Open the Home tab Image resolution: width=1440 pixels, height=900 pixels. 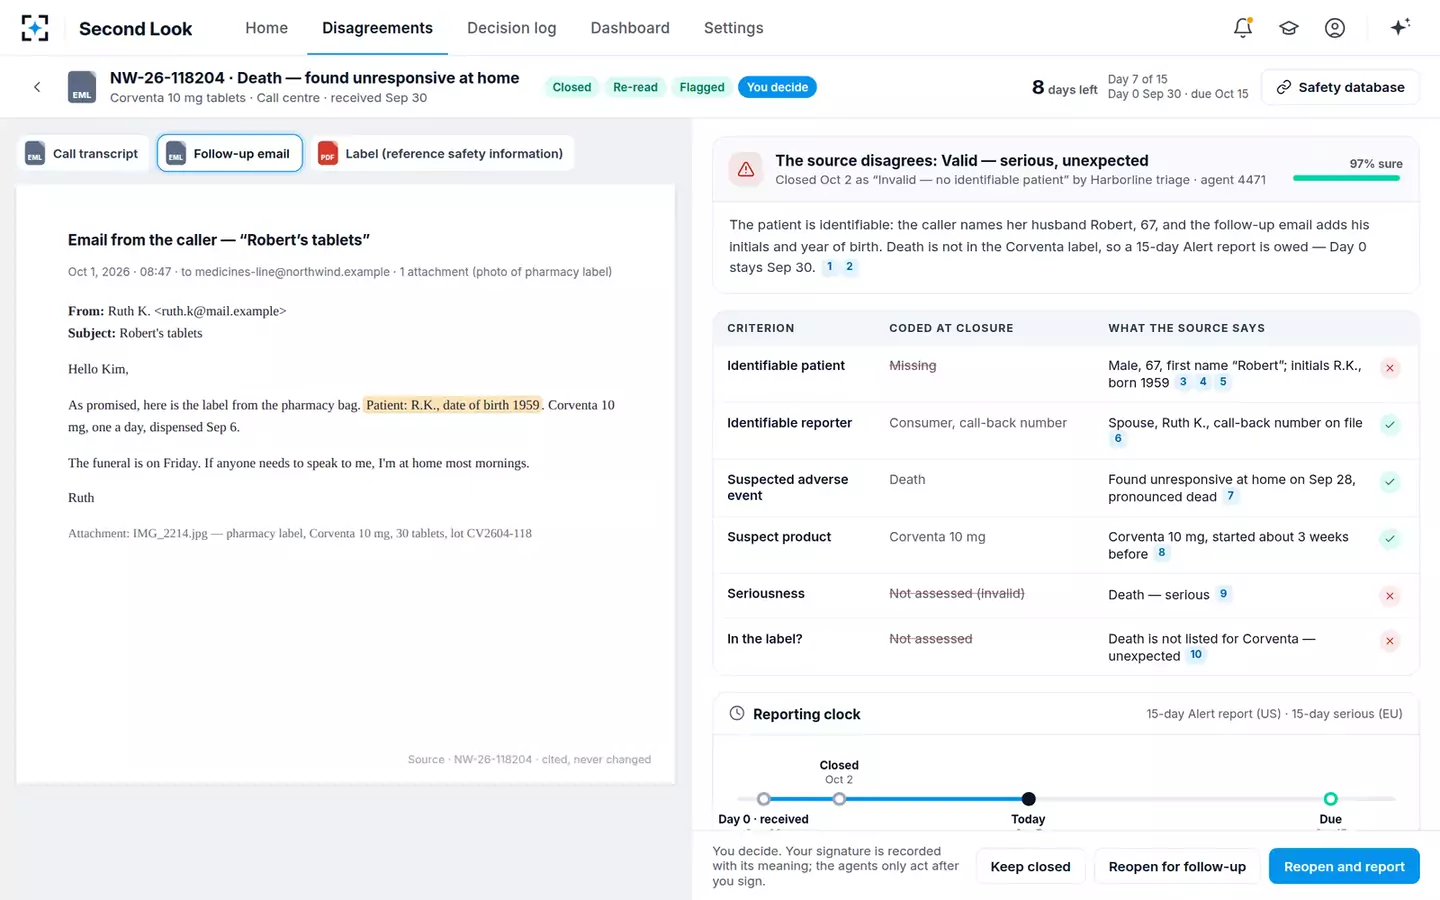point(266,28)
